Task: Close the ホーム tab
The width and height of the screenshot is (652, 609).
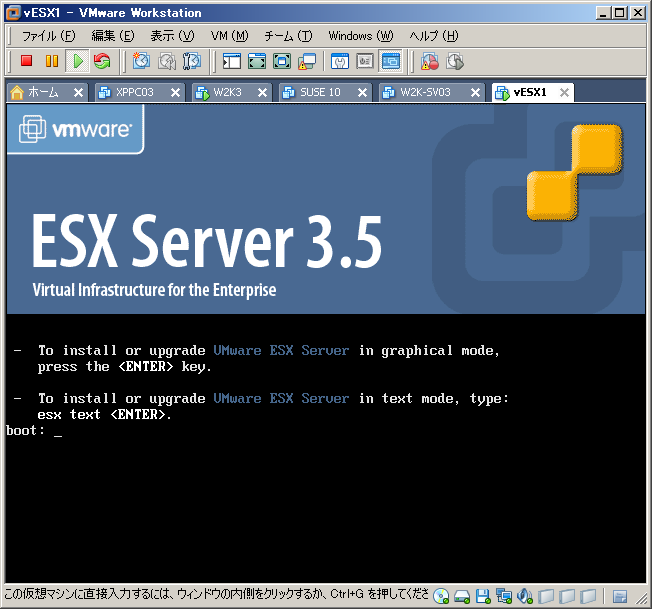Action: click(x=78, y=92)
